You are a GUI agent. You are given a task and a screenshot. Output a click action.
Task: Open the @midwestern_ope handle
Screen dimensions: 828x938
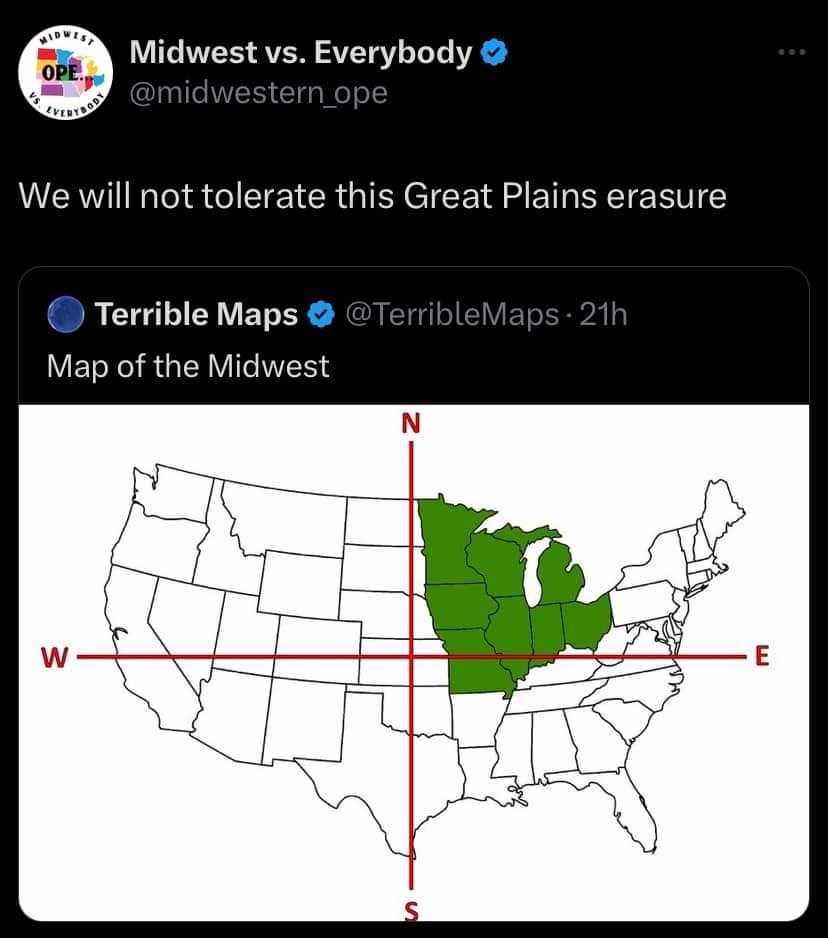click(x=258, y=93)
